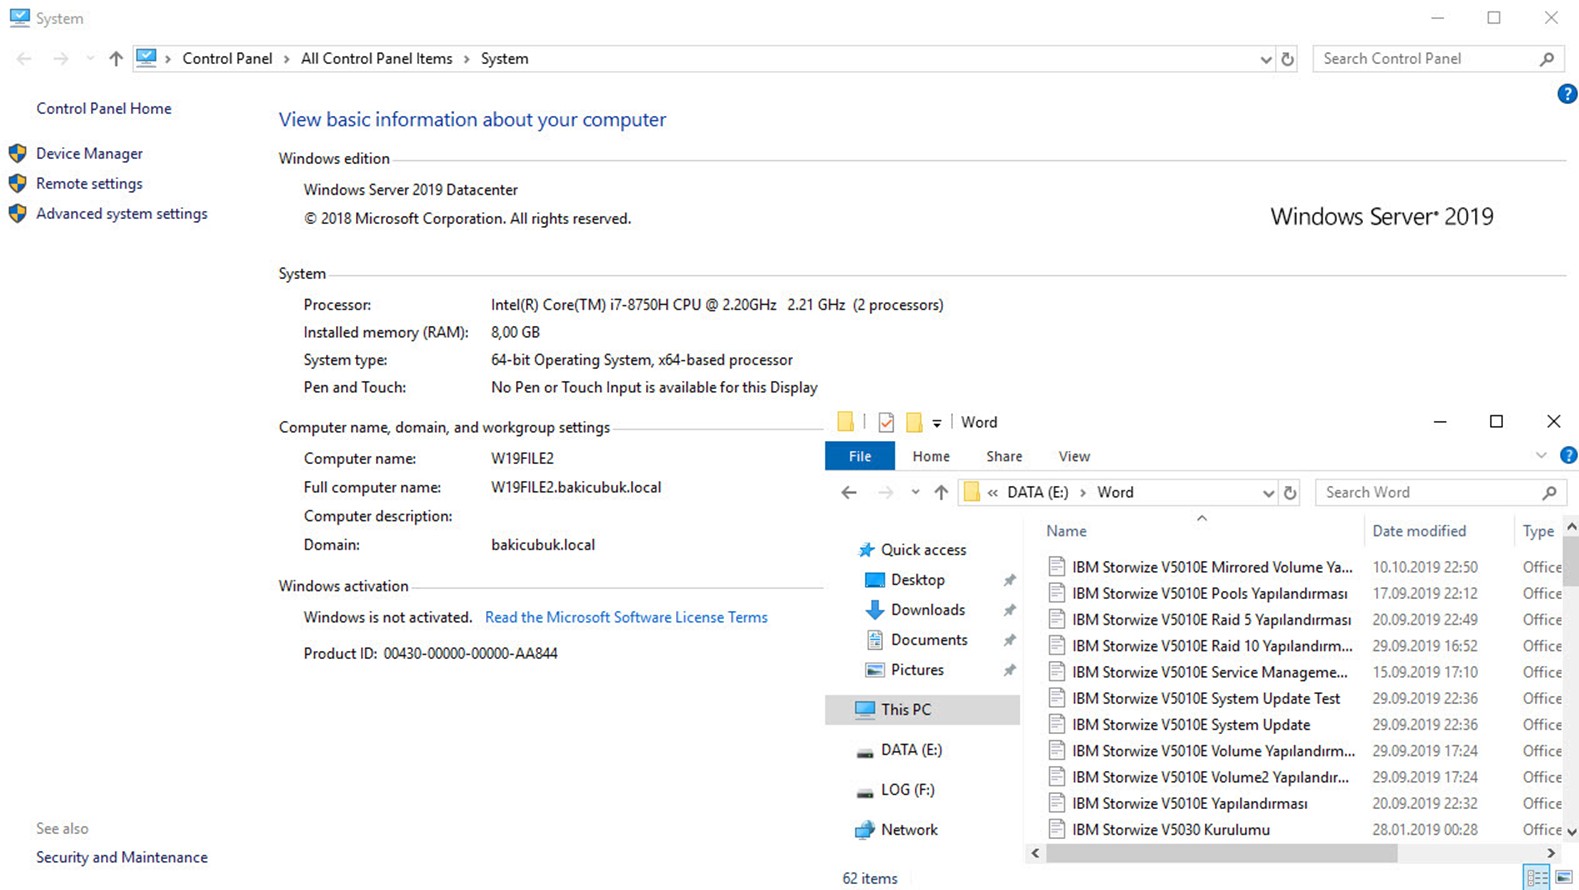Expand breadcrumb chevron after All Control Panel Items
Screen dimensions: 1579x890
467,59
